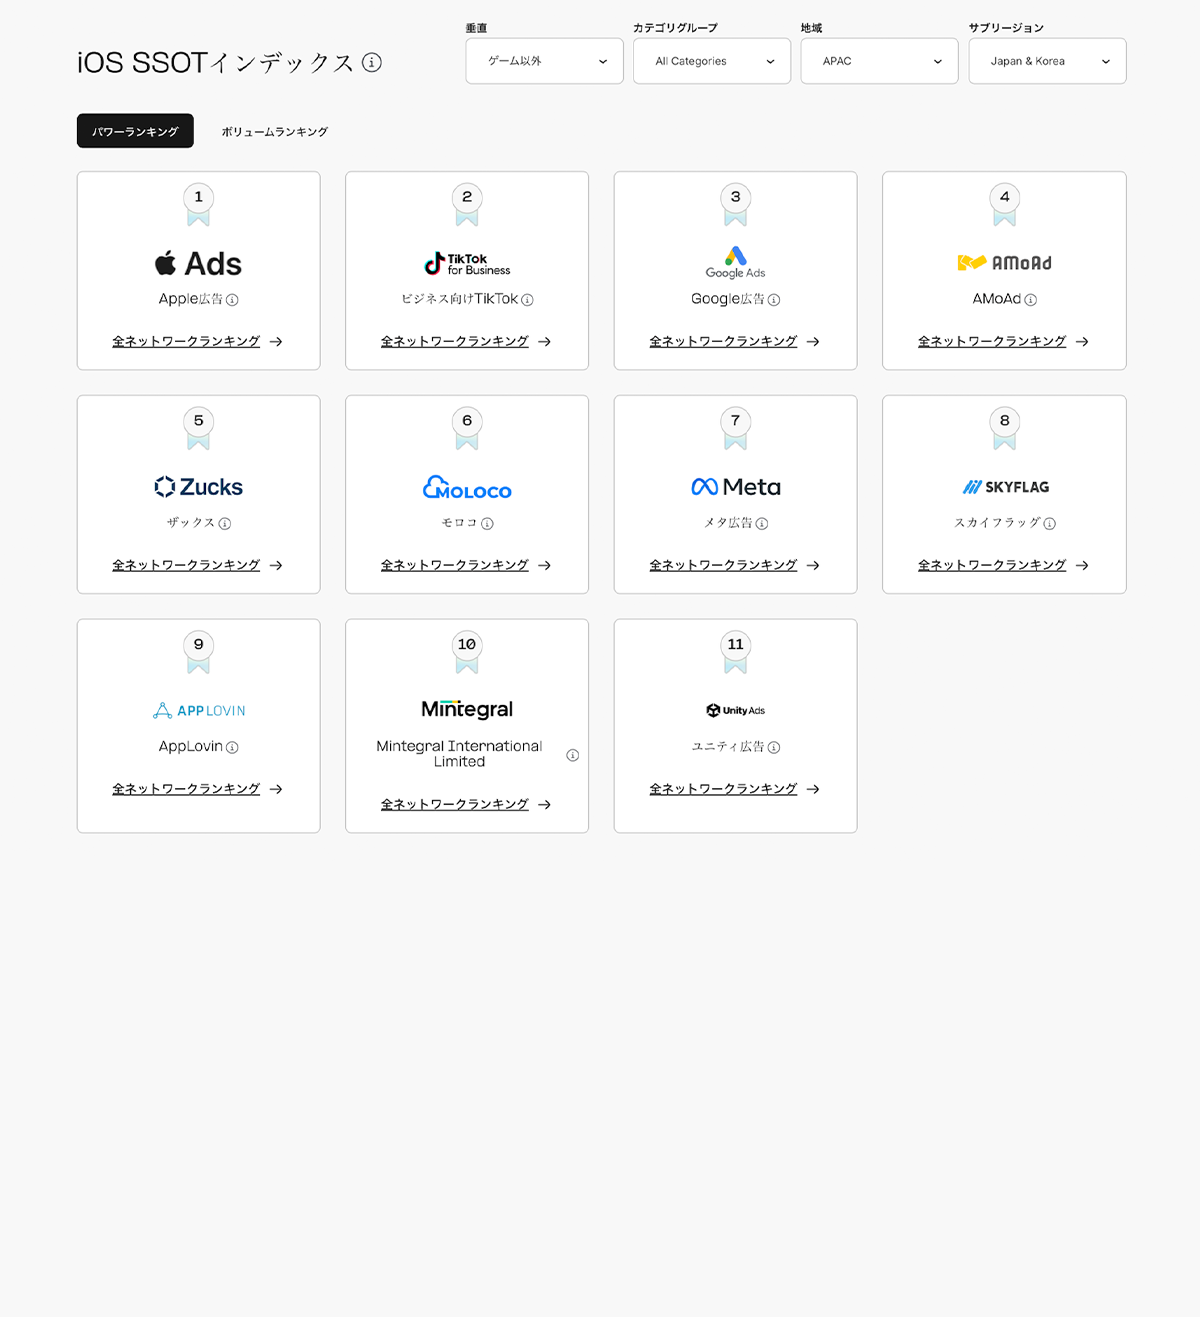Open the Japan & Korea subregion dropdown
1200x1317 pixels.
[x=1047, y=61]
